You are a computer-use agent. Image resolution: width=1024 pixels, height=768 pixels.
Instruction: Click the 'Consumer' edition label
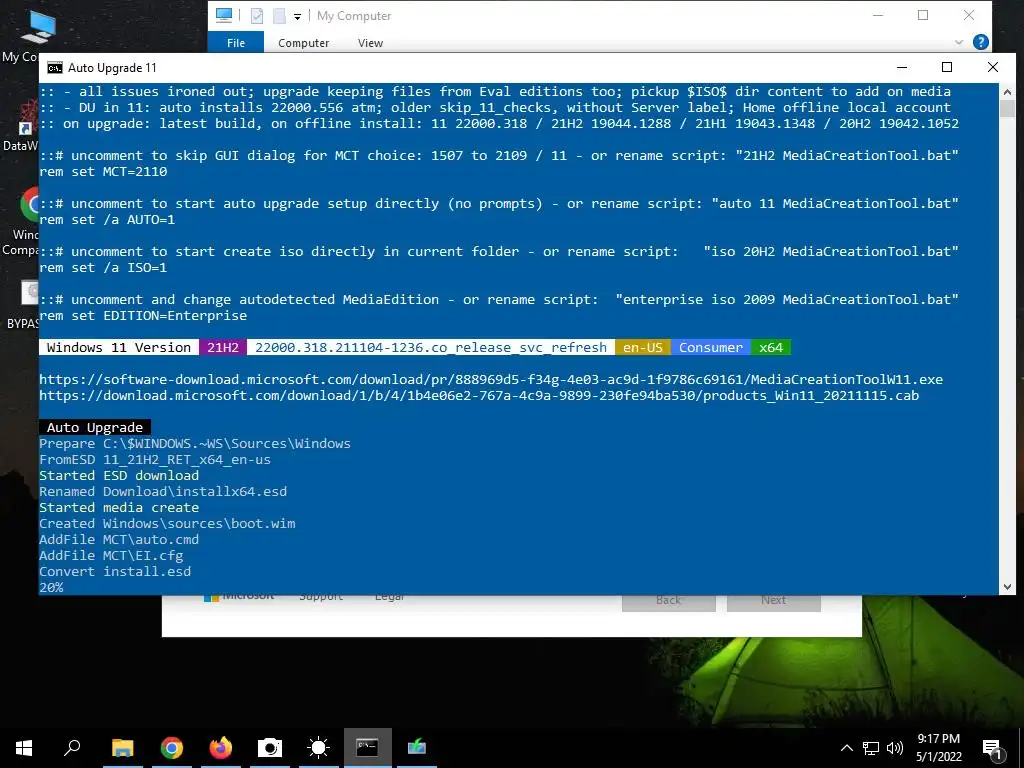[x=711, y=347]
